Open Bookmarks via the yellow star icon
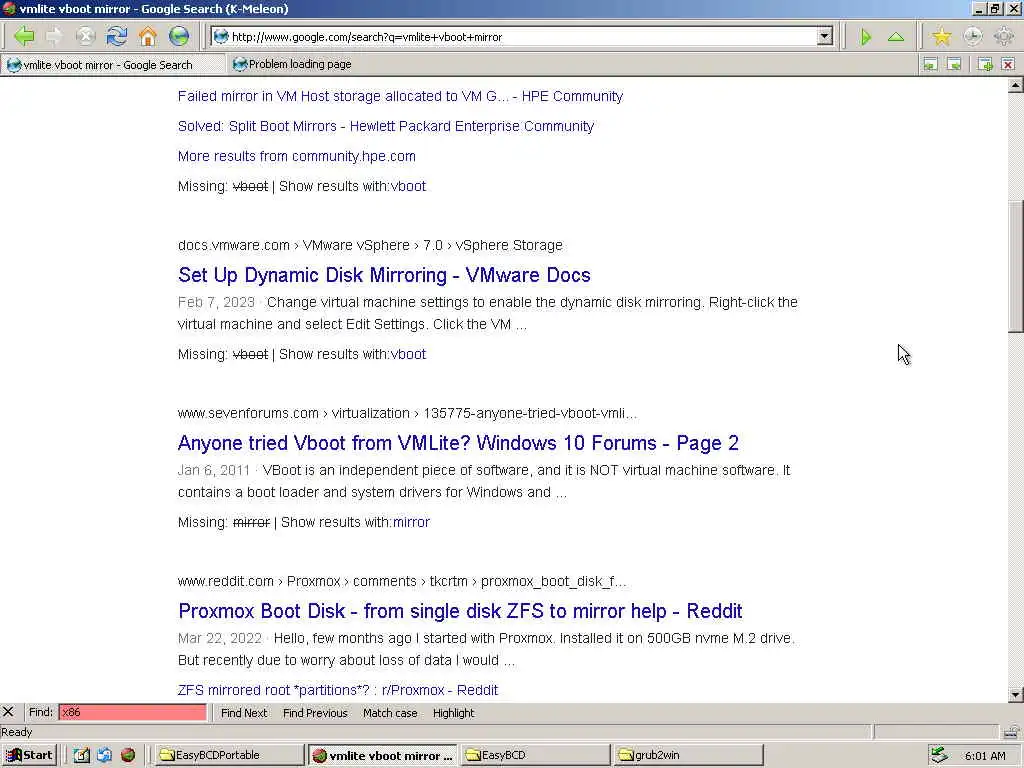This screenshot has width=1024, height=768. click(942, 37)
